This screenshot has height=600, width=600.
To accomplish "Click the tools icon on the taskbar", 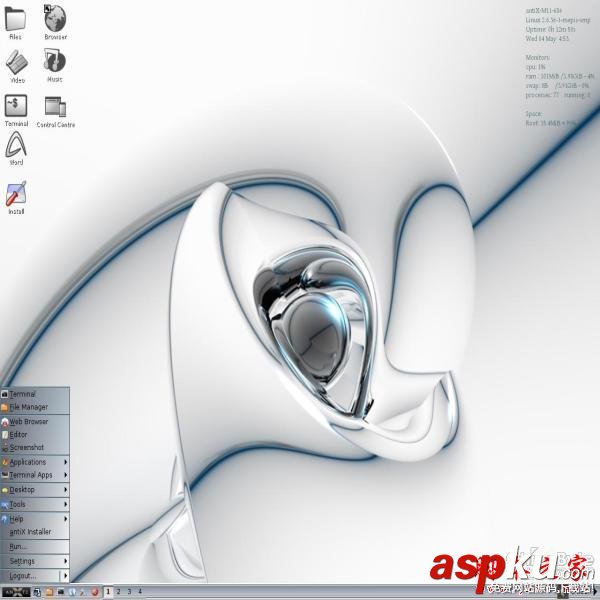I will coord(82,592).
